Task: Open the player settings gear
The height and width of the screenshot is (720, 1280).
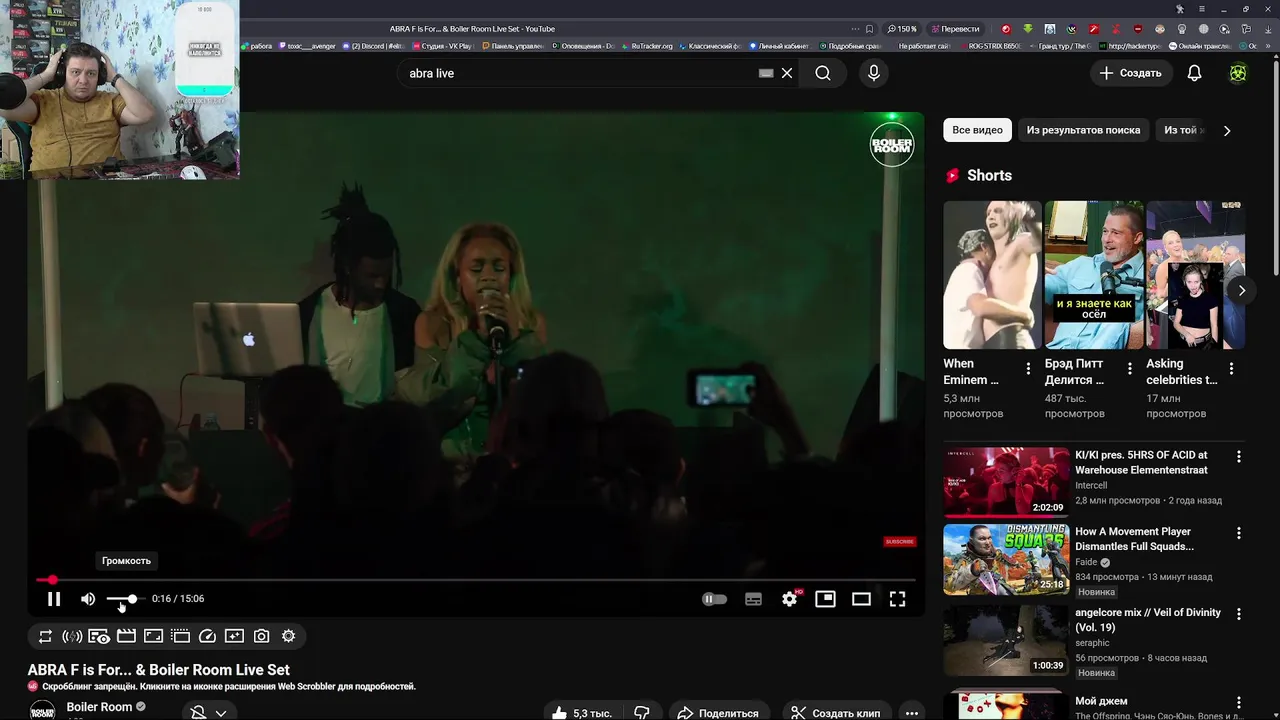Action: tap(790, 599)
